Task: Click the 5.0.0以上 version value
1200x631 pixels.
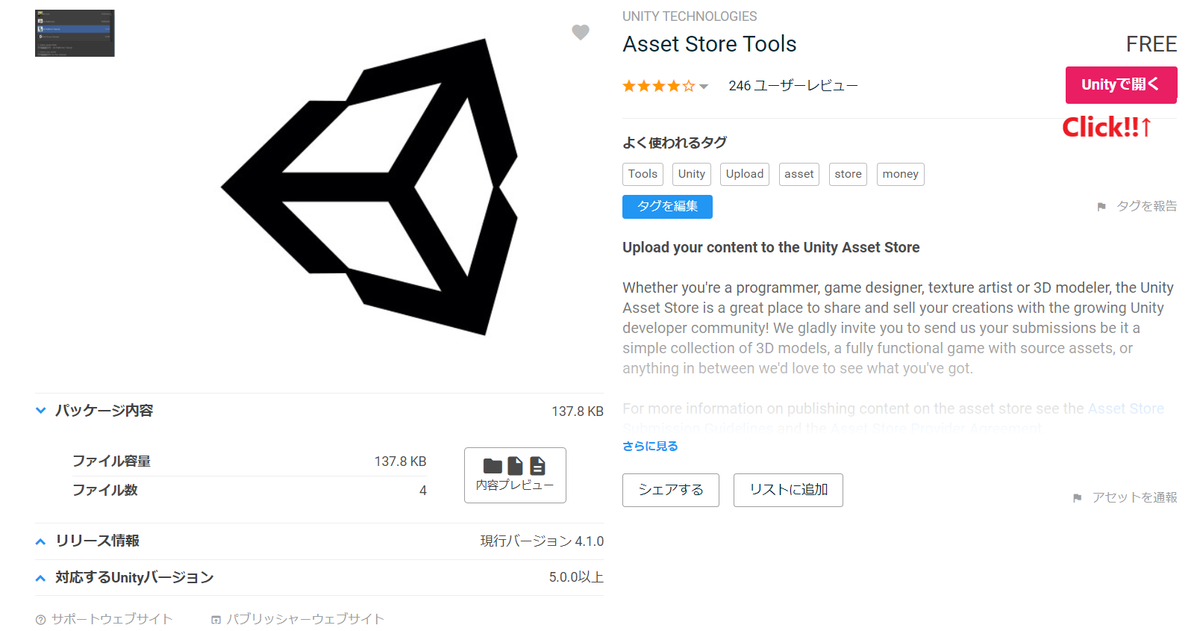Action: (576, 578)
